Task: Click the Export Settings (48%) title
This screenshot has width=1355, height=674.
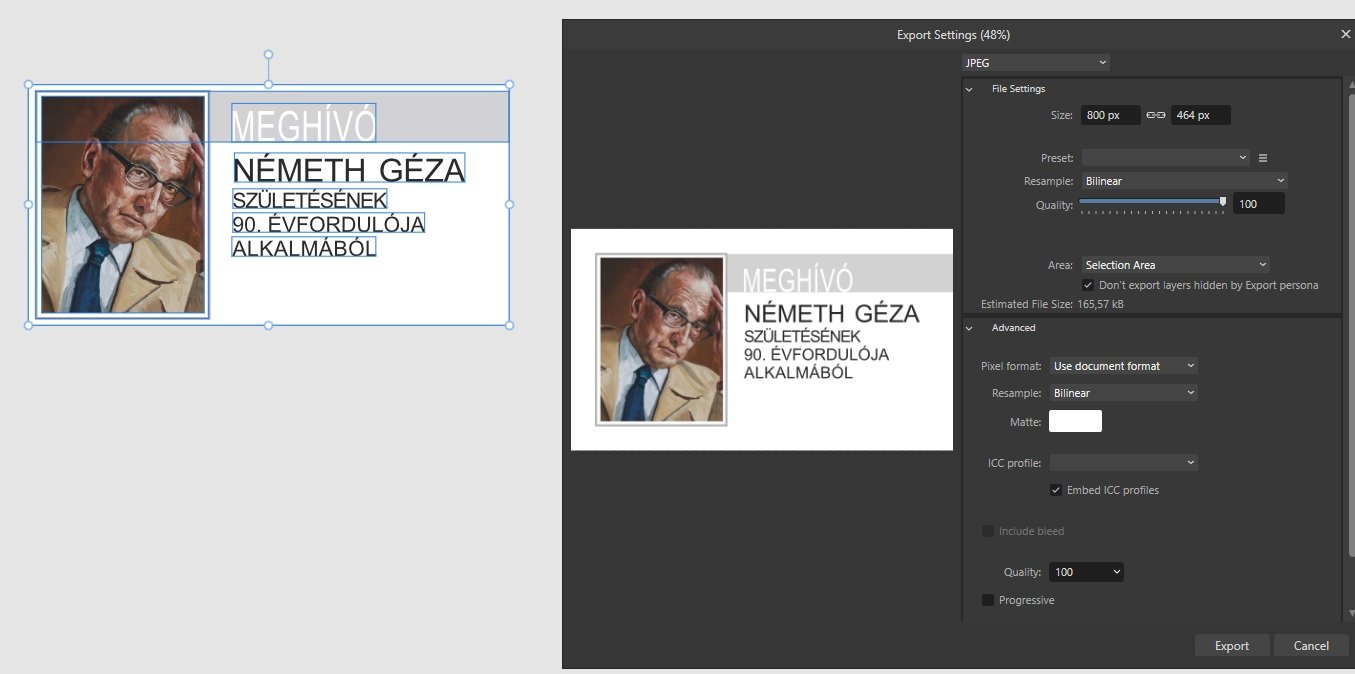Action: click(953, 35)
